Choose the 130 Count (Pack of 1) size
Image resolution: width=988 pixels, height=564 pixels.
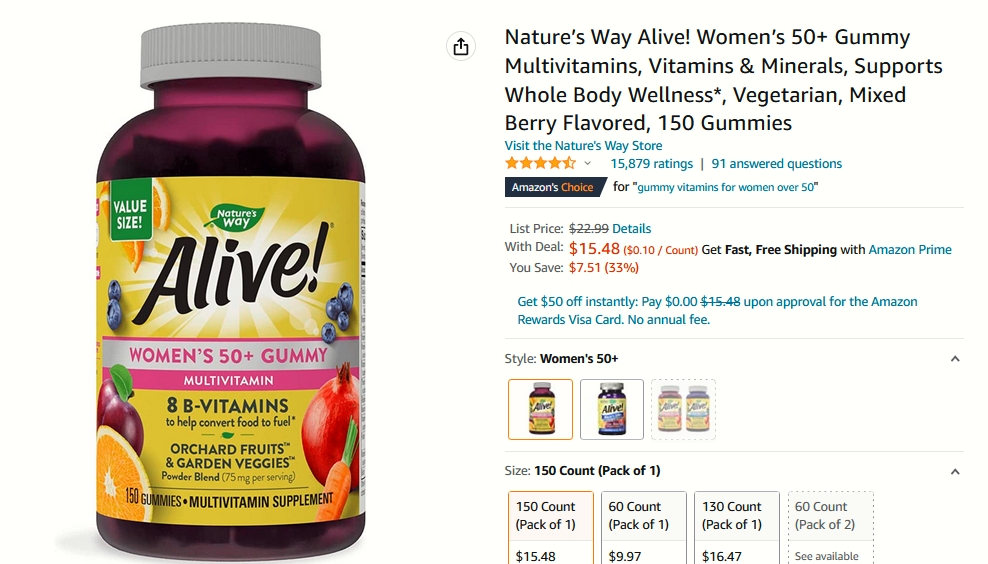737,528
